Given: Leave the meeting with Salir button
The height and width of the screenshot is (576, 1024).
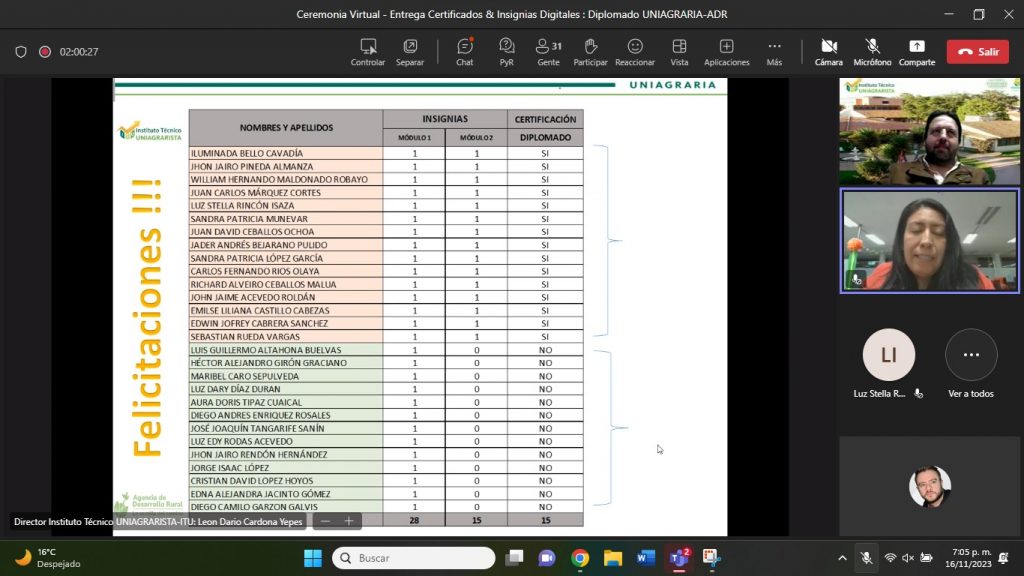Looking at the screenshot, I should (x=978, y=52).
